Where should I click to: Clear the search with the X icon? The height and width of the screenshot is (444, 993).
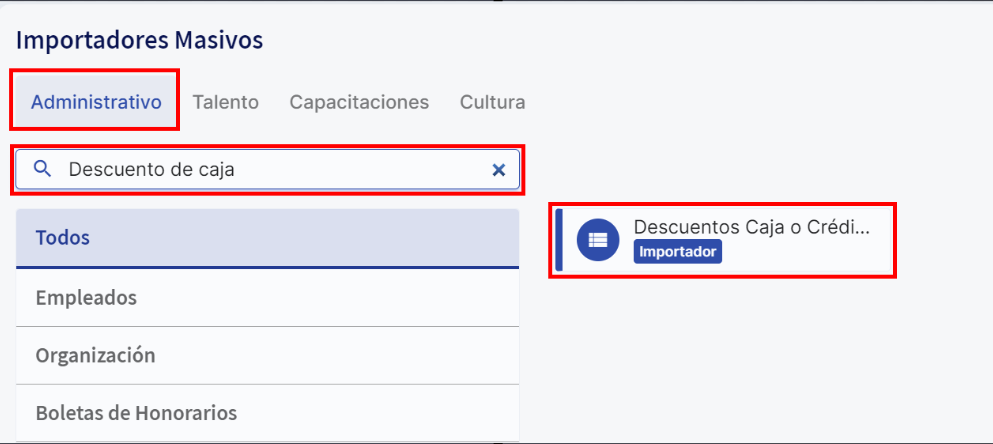(499, 170)
